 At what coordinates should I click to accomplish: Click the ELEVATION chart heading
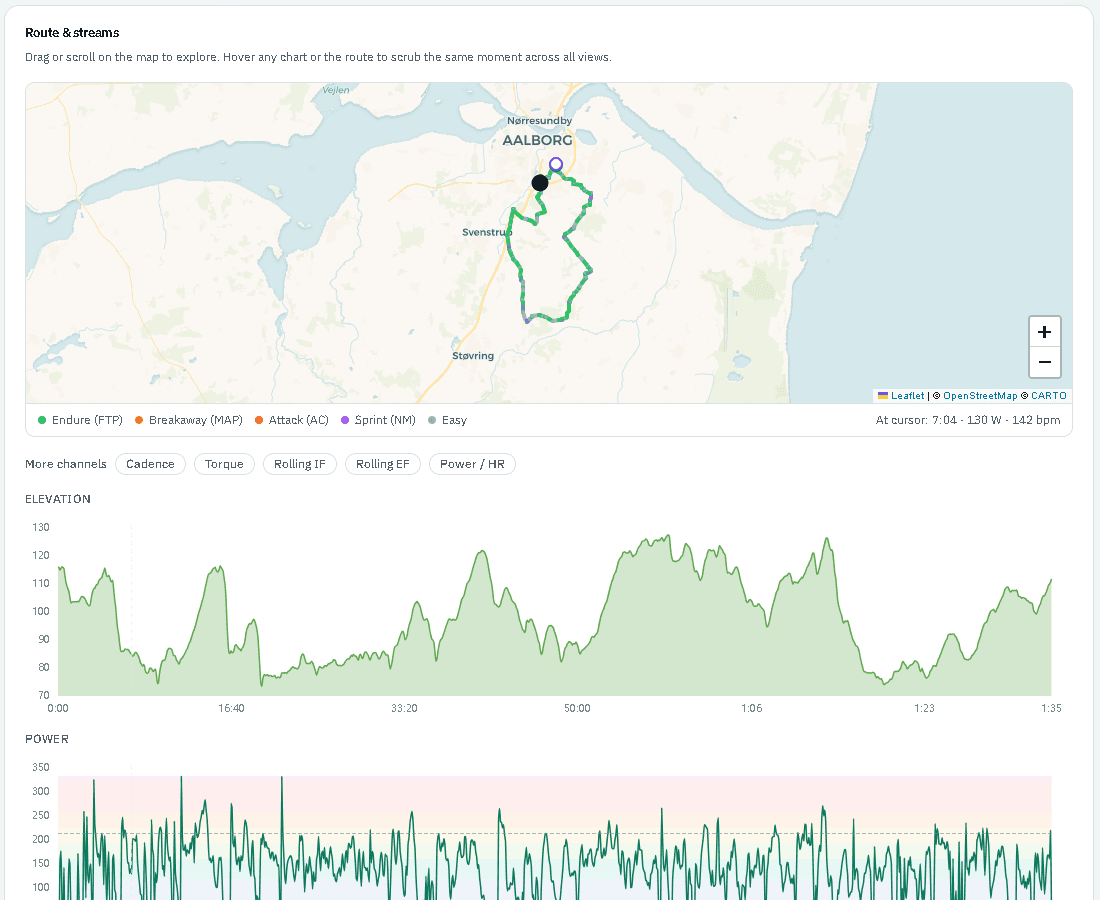pyautogui.click(x=58, y=499)
